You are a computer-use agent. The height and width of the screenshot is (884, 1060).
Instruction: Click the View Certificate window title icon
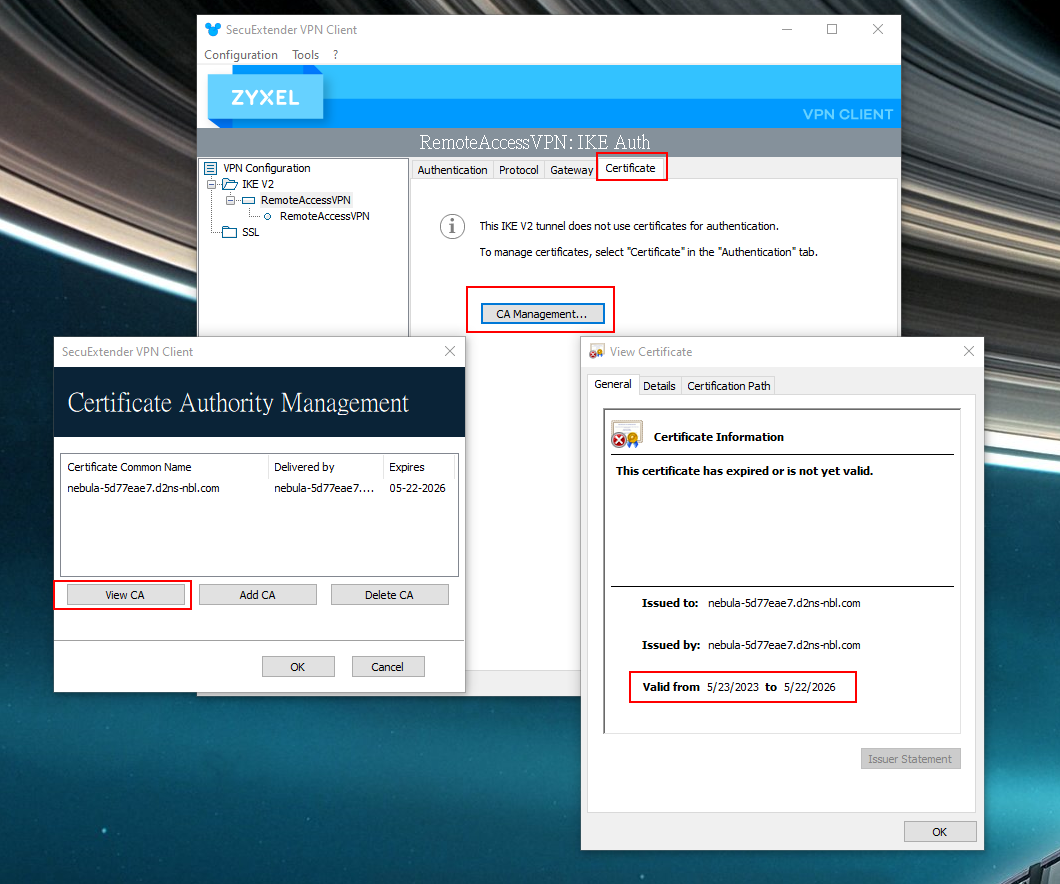pyautogui.click(x=596, y=351)
